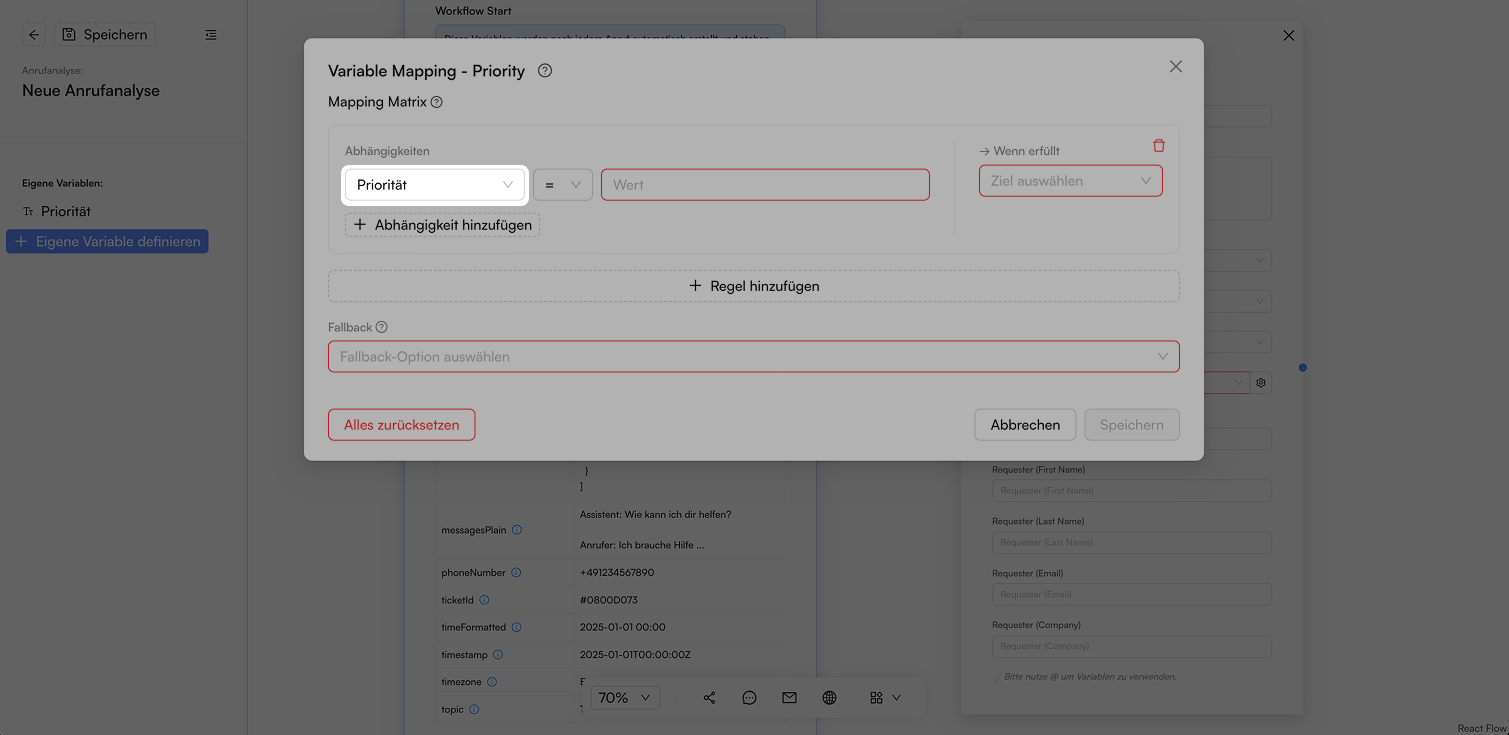Click the 2025-01-01 00:00 value
This screenshot has height=735, width=1509.
623,627
